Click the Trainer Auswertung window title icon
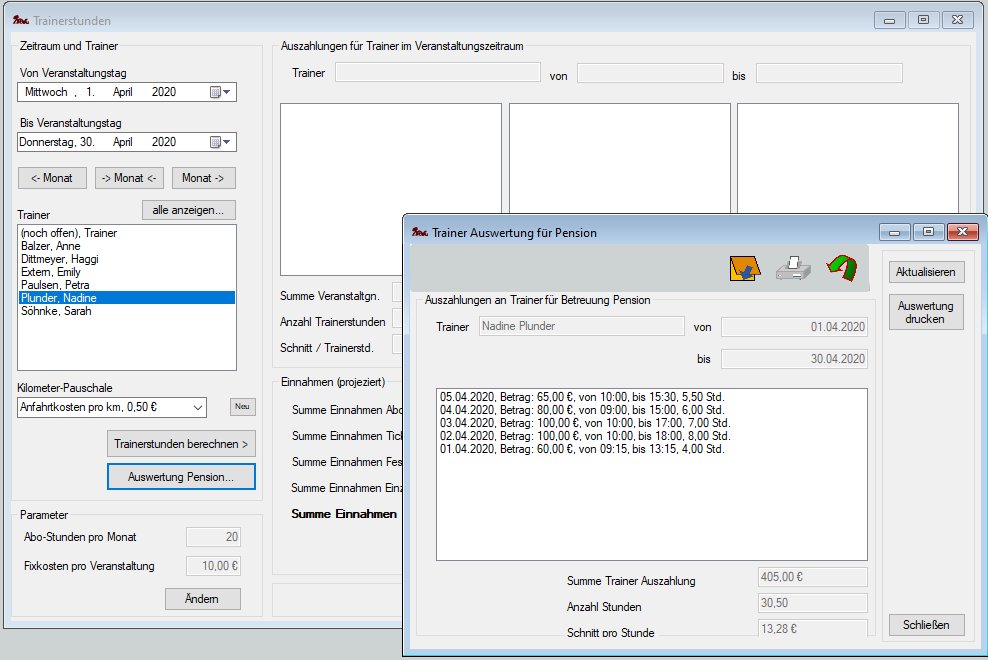Image resolution: width=988 pixels, height=660 pixels. pos(420,232)
